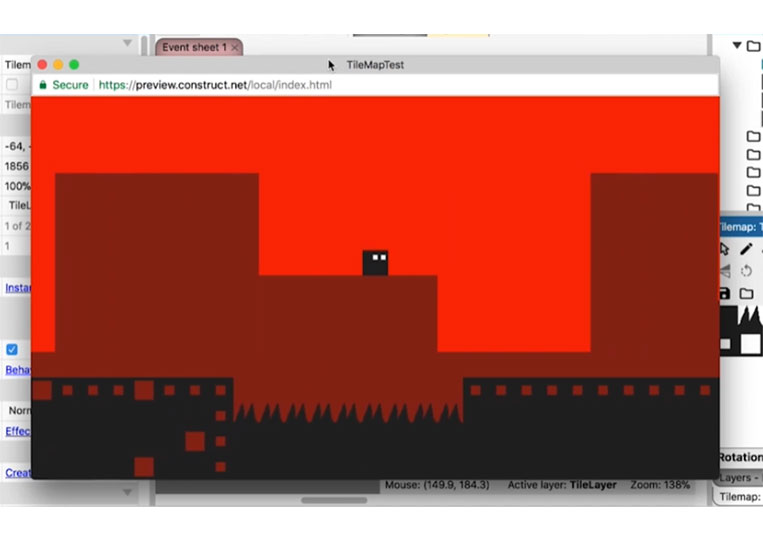This screenshot has width=763, height=541.
Task: Click the Create link in properties panel
Action: (x=18, y=472)
